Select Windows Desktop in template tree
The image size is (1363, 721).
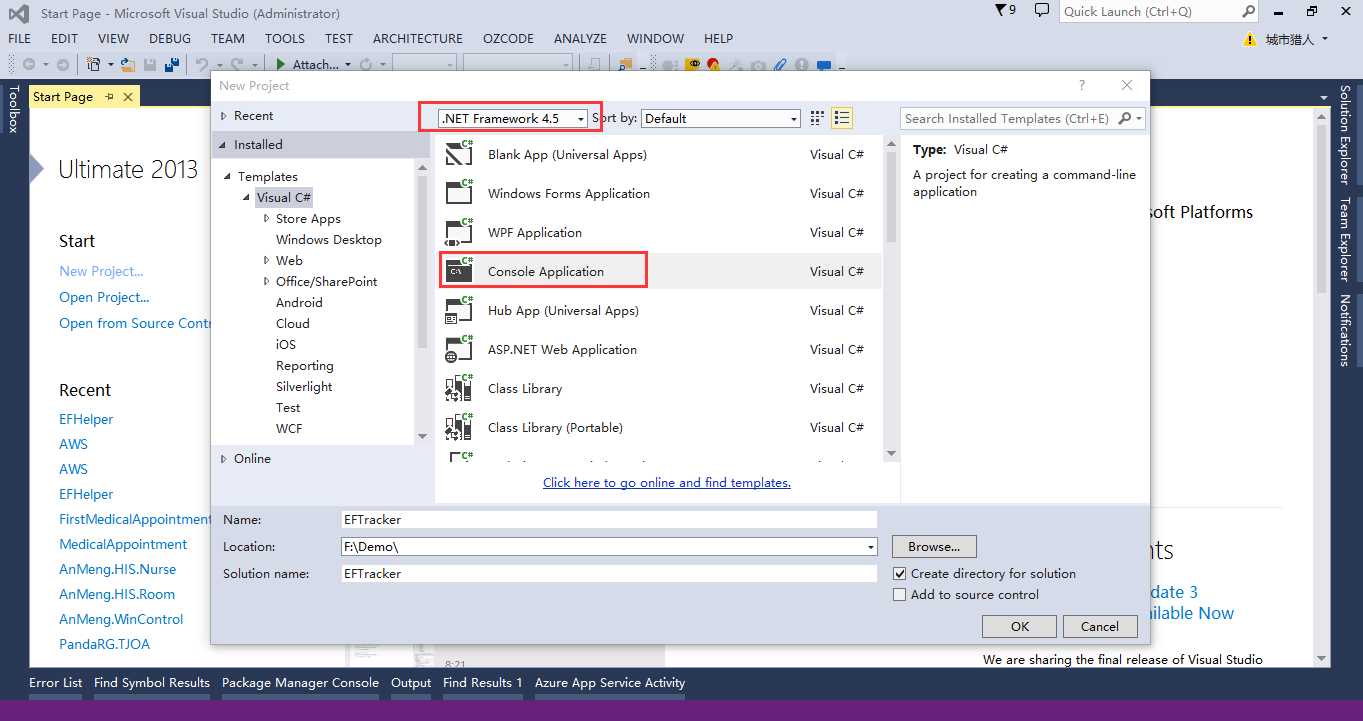click(329, 240)
